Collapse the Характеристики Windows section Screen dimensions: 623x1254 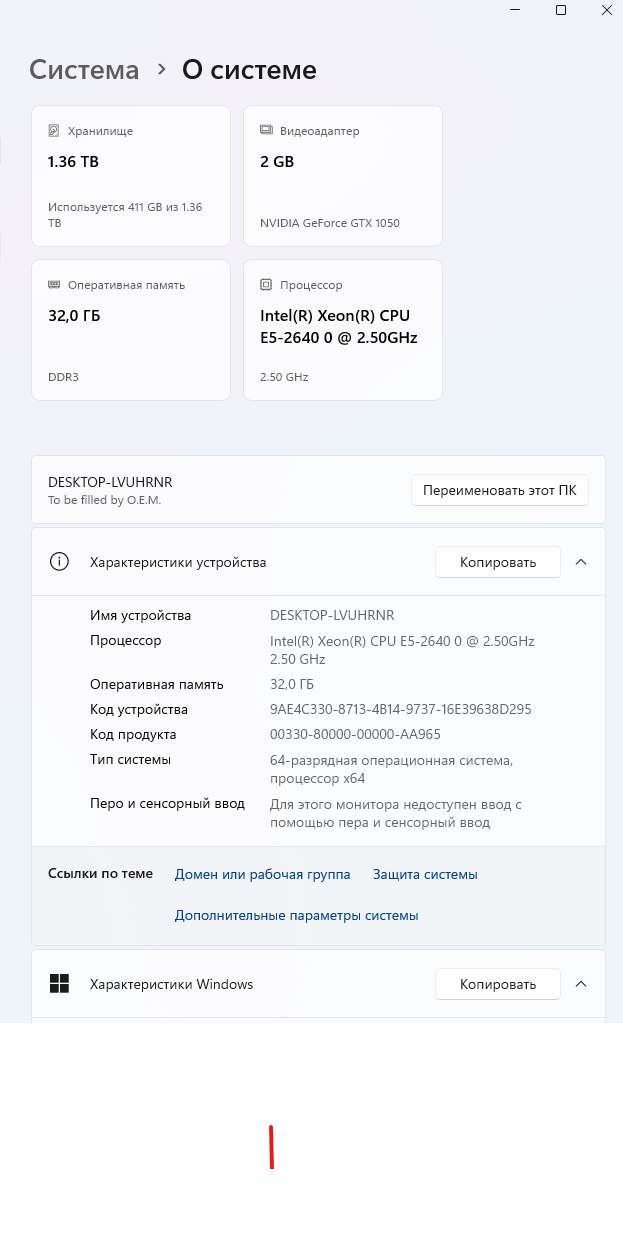pos(581,984)
